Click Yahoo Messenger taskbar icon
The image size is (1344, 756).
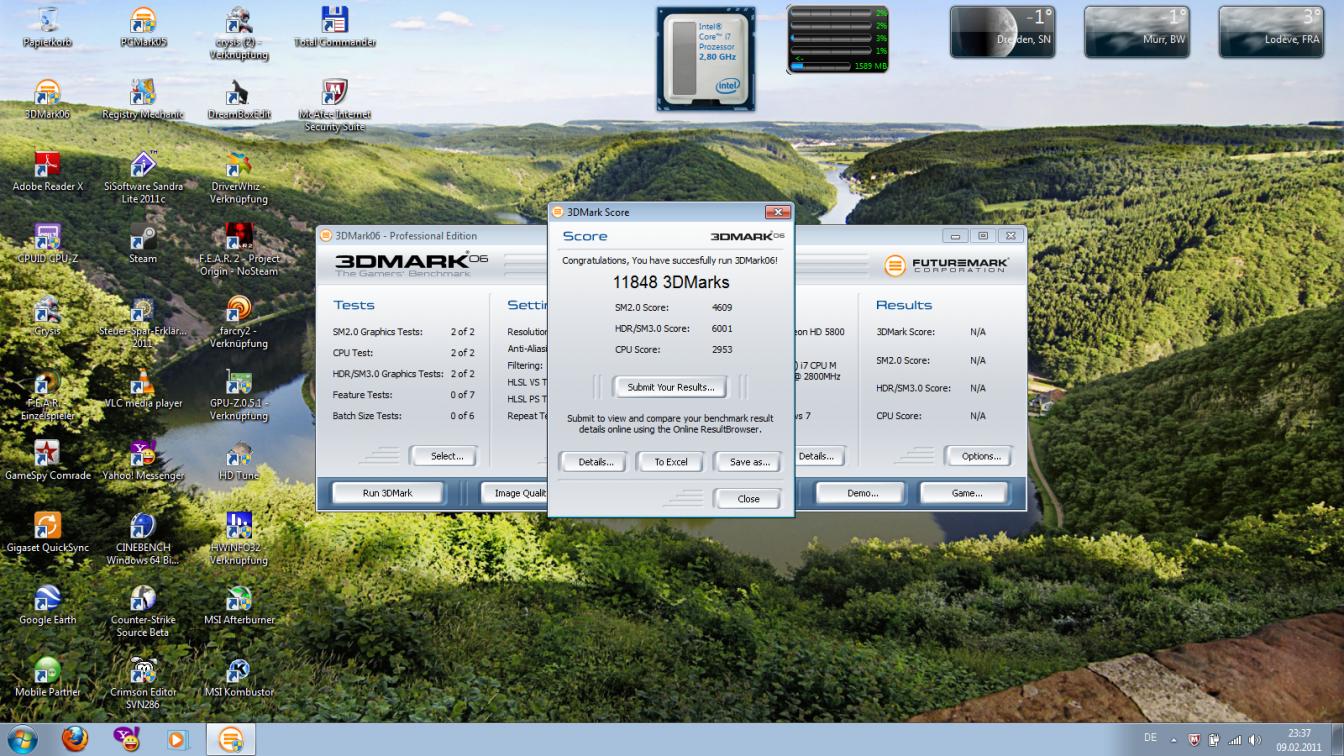point(126,739)
